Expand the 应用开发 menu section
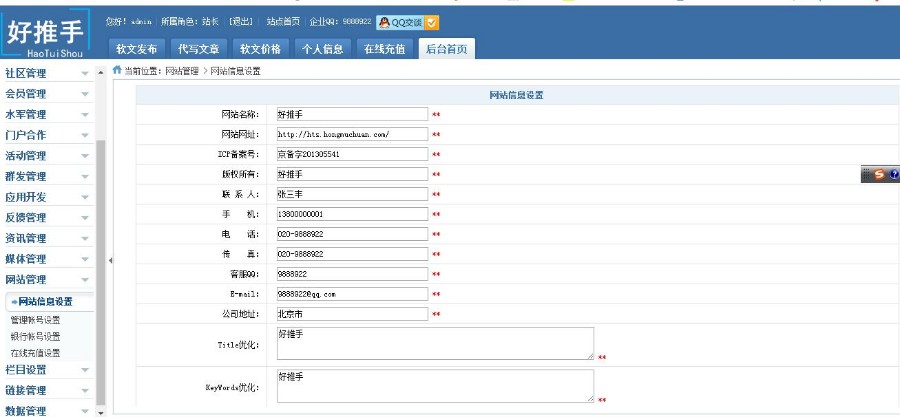Viewport: 900px width, 417px height. (x=47, y=197)
